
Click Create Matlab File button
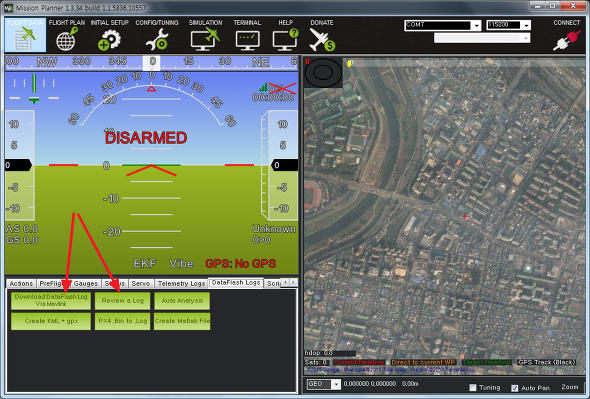[182, 321]
